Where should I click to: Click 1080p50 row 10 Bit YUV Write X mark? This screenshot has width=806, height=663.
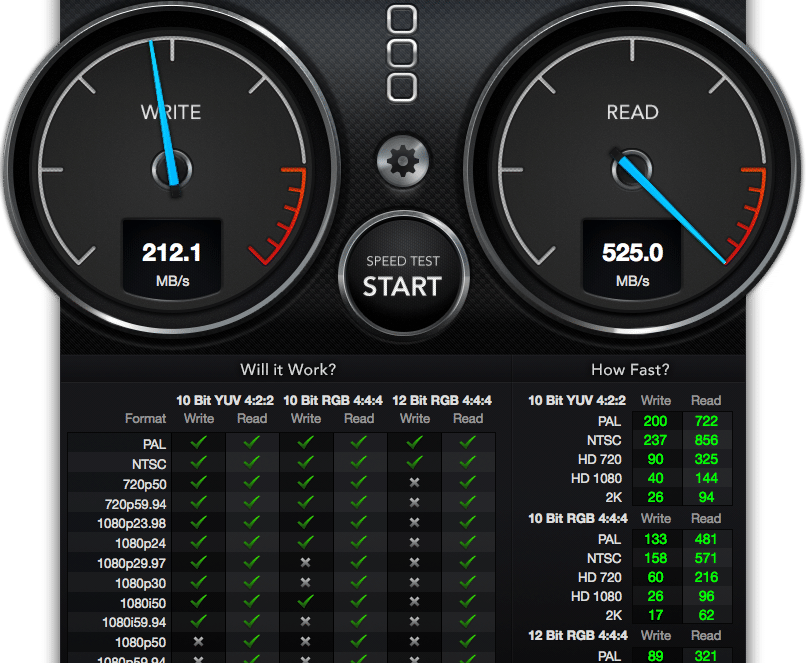[x=198, y=641]
